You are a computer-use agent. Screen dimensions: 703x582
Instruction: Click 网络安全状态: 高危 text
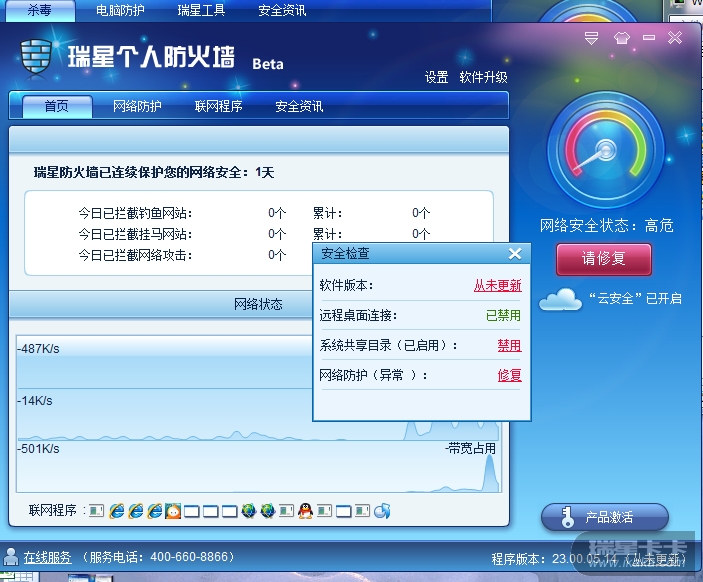click(606, 226)
